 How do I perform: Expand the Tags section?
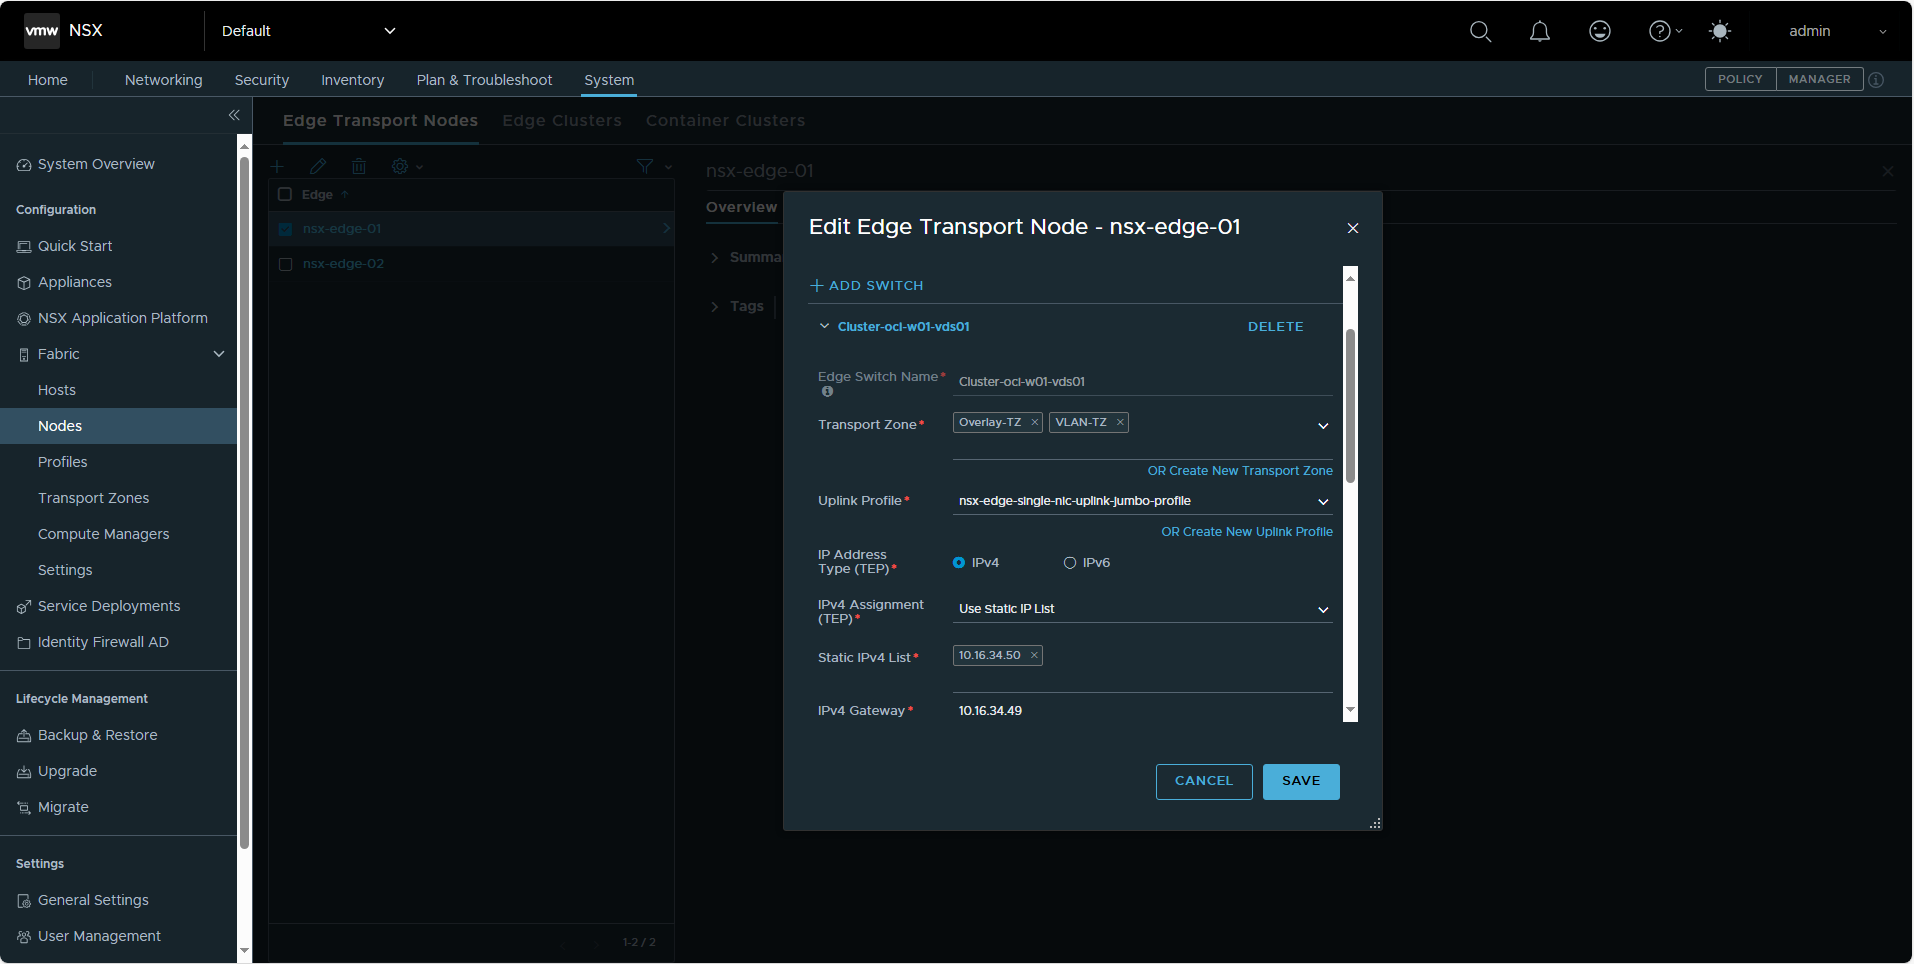tap(715, 306)
